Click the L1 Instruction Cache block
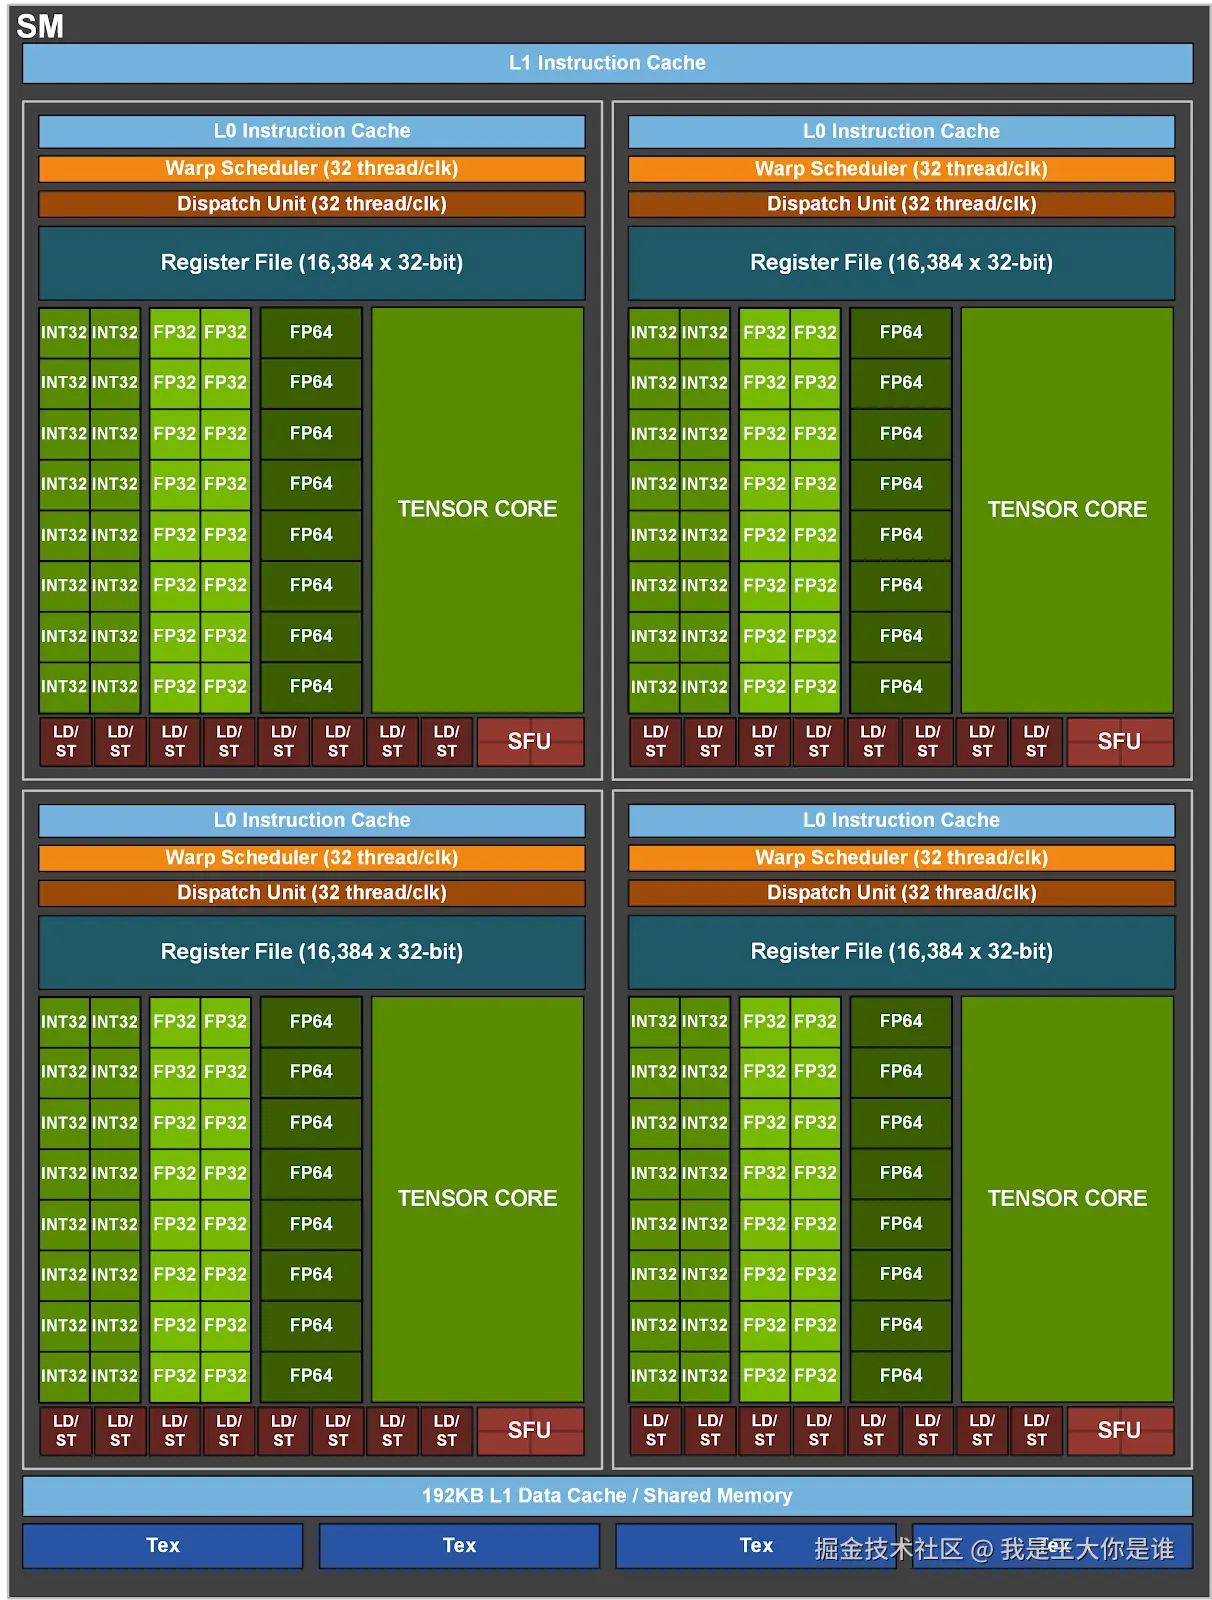This screenshot has height=1600, width=1212. pos(607,63)
